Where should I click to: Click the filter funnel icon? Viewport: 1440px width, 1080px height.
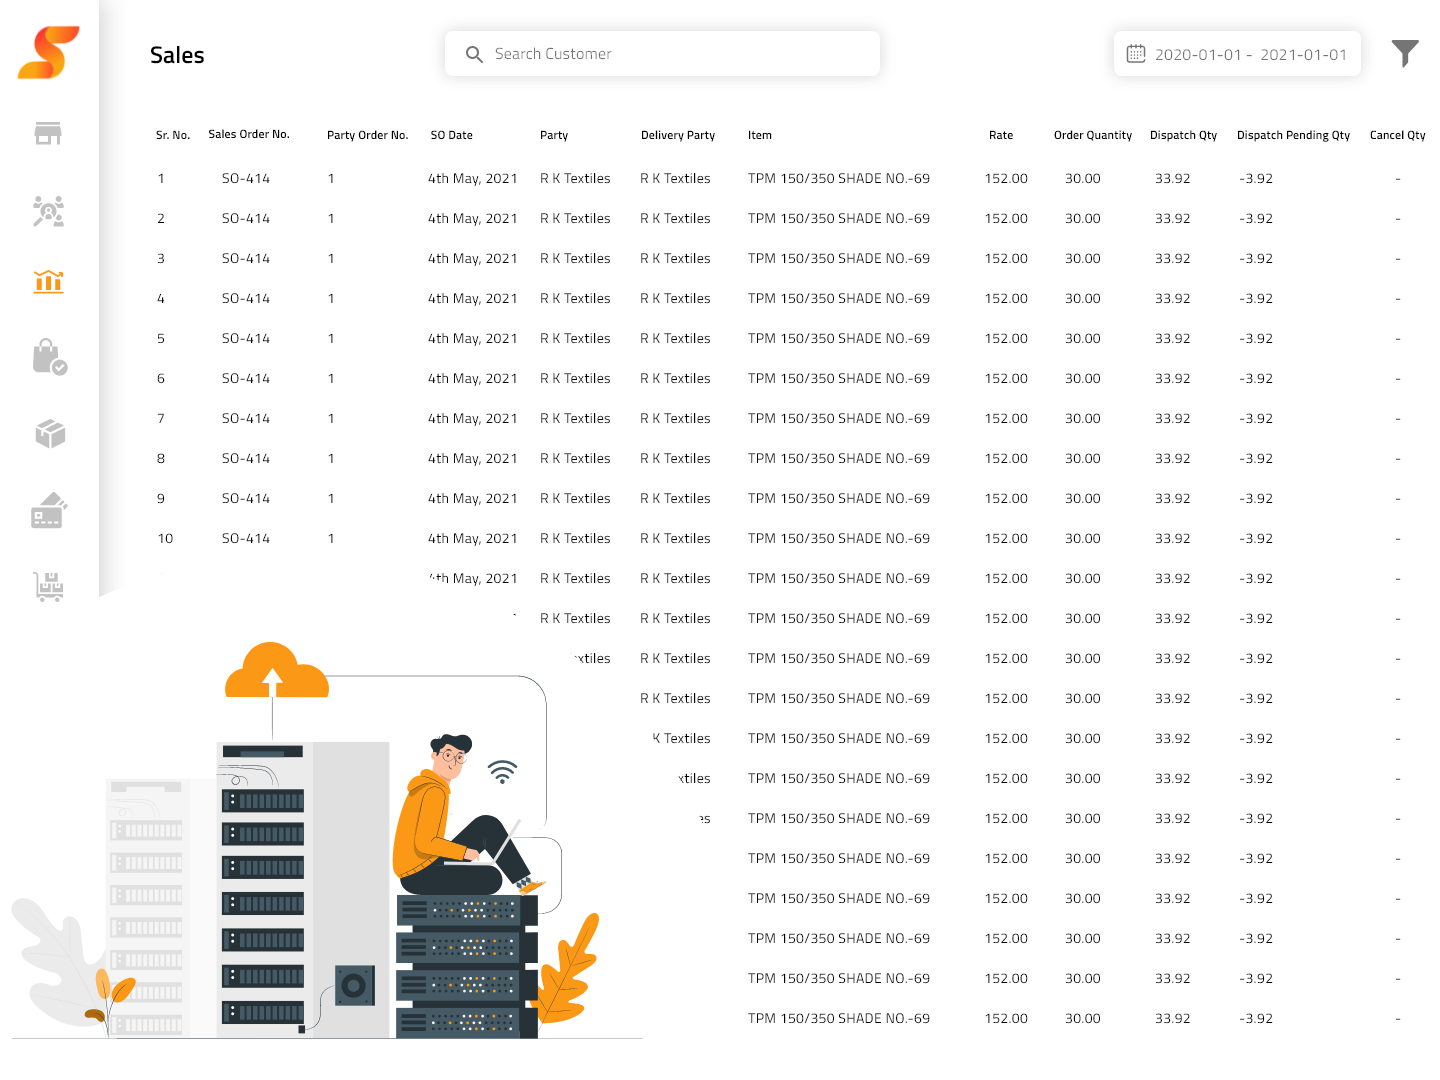1405,52
